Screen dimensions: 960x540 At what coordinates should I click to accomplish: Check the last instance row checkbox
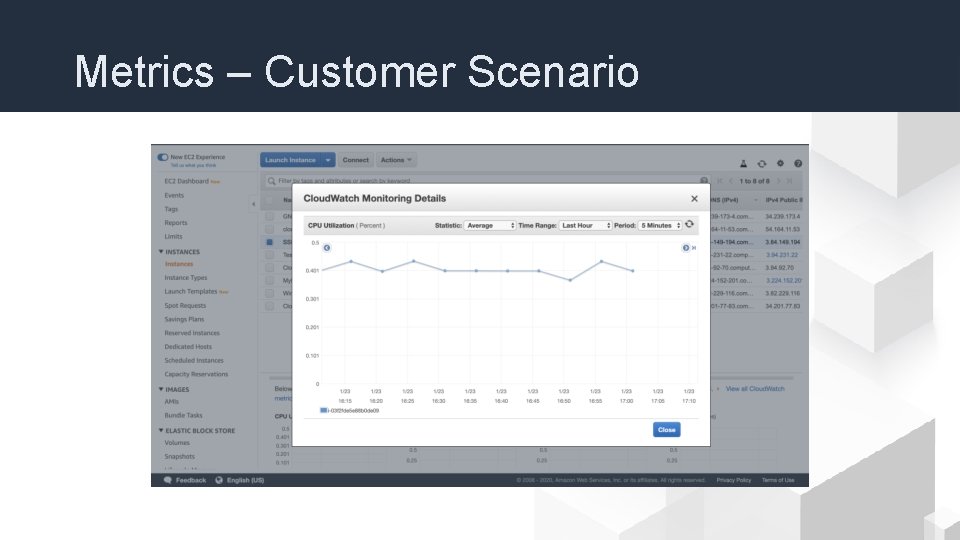pyautogui.click(x=269, y=306)
